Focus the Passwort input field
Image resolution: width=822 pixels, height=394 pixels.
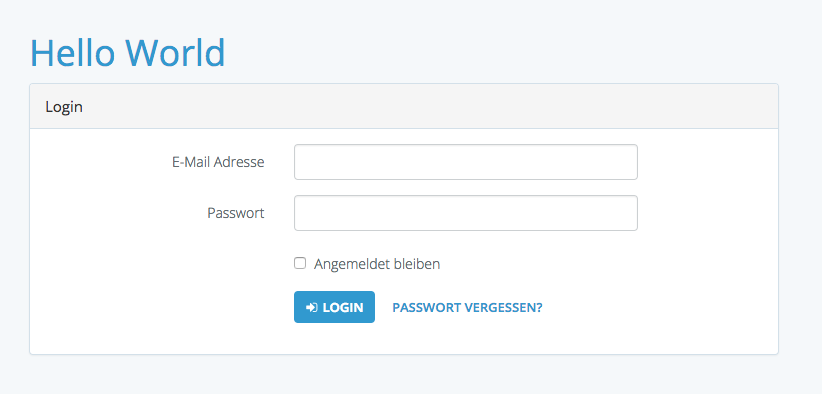[x=466, y=213]
